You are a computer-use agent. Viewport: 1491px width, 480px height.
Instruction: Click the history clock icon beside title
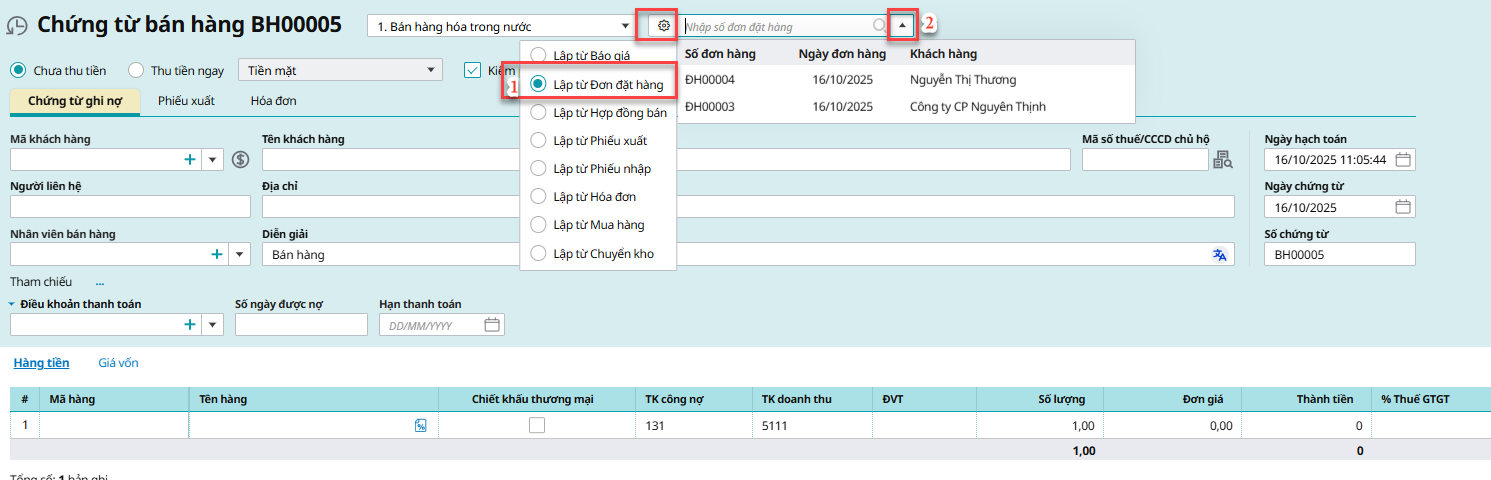[x=17, y=27]
